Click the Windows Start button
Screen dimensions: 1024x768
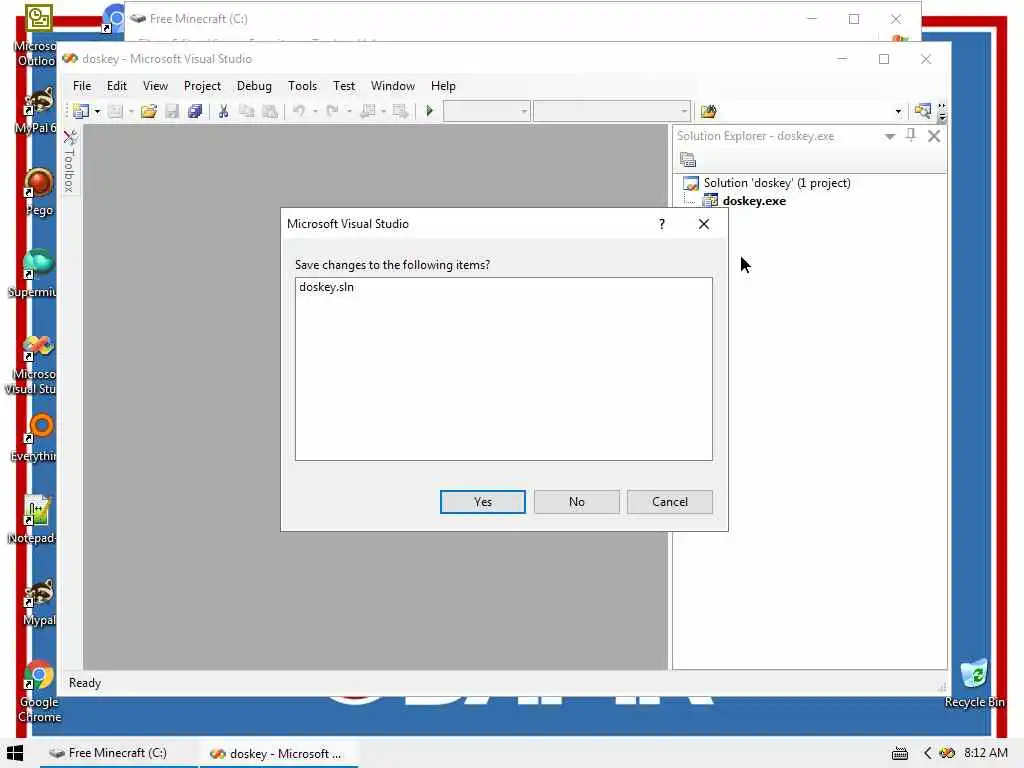(15, 753)
